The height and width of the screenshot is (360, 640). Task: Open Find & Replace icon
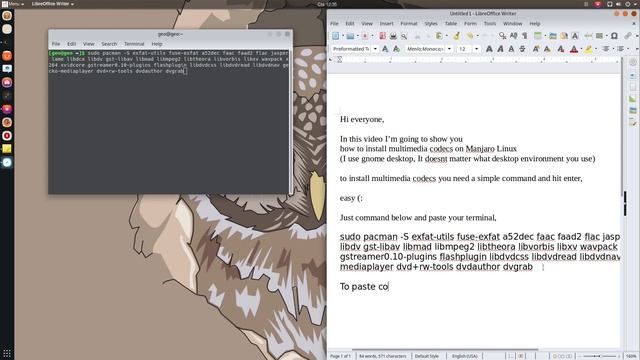[502, 36]
